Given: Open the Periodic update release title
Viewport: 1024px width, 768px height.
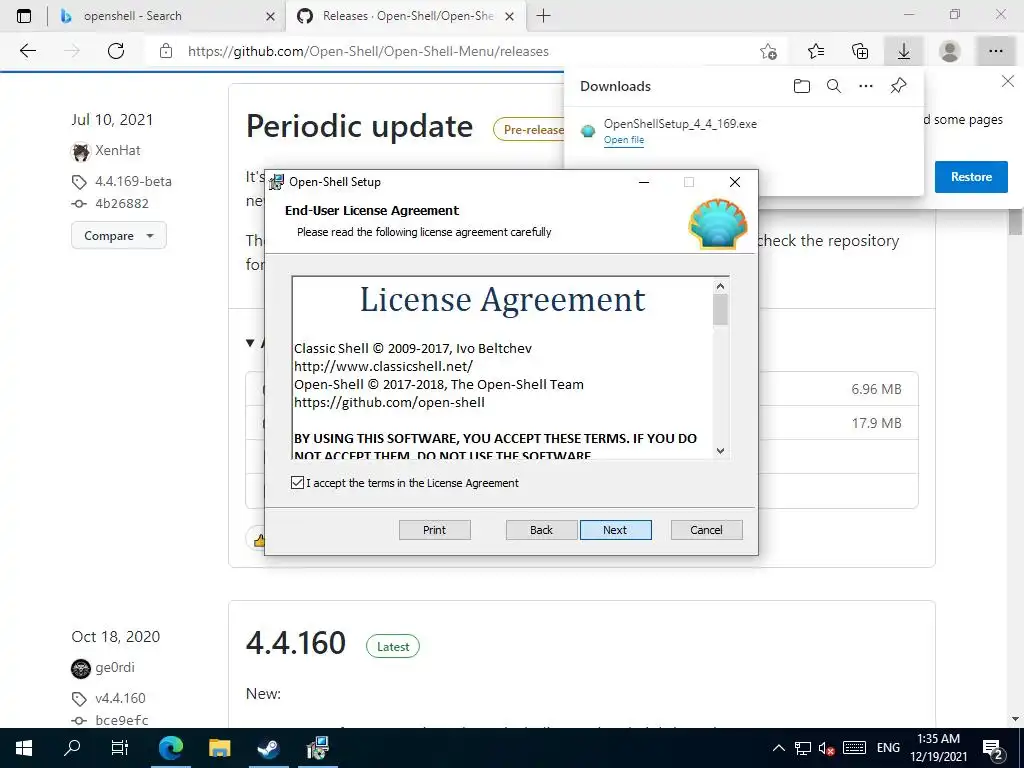Looking at the screenshot, I should [359, 126].
